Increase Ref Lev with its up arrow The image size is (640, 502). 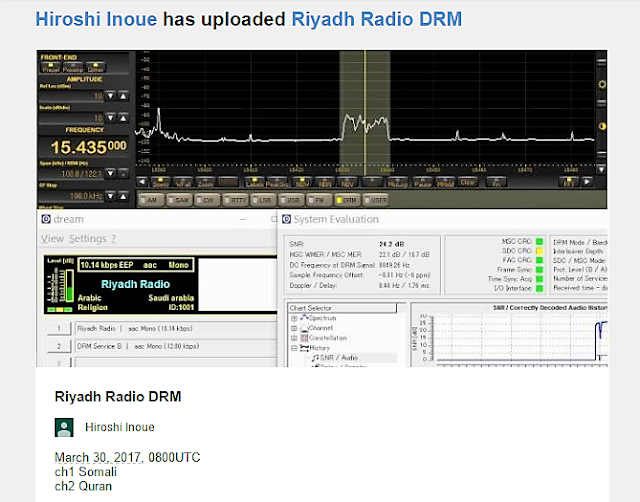(x=123, y=96)
